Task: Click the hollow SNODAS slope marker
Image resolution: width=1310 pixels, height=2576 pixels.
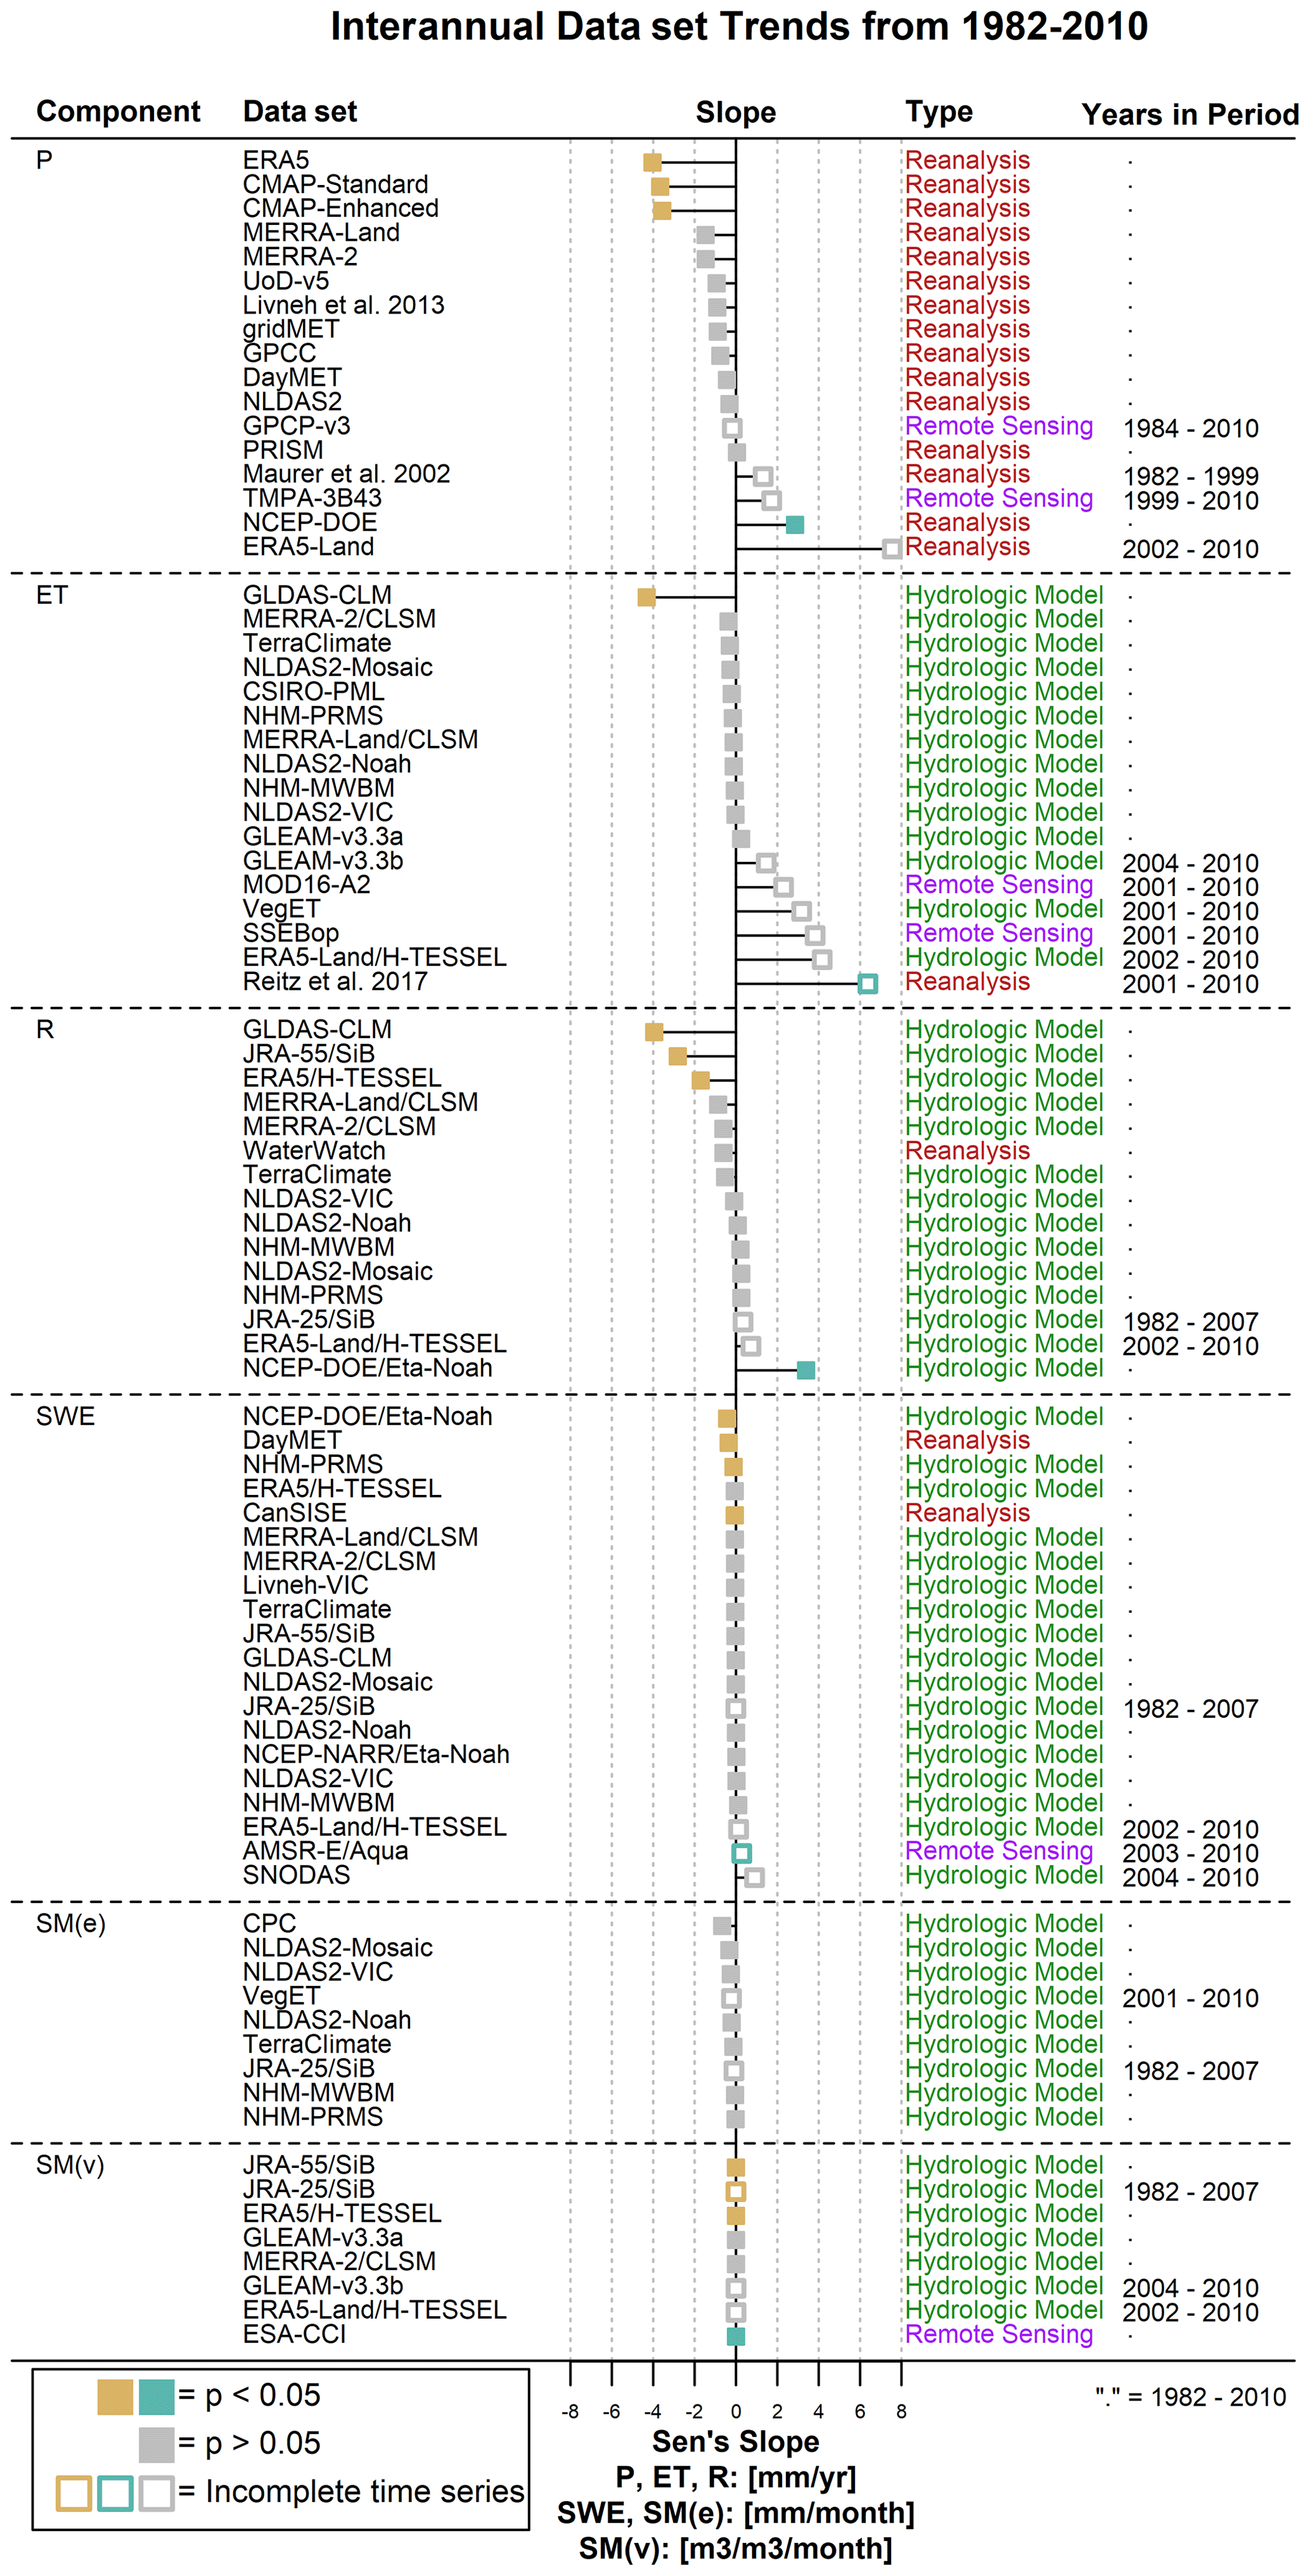Action: (754, 1877)
